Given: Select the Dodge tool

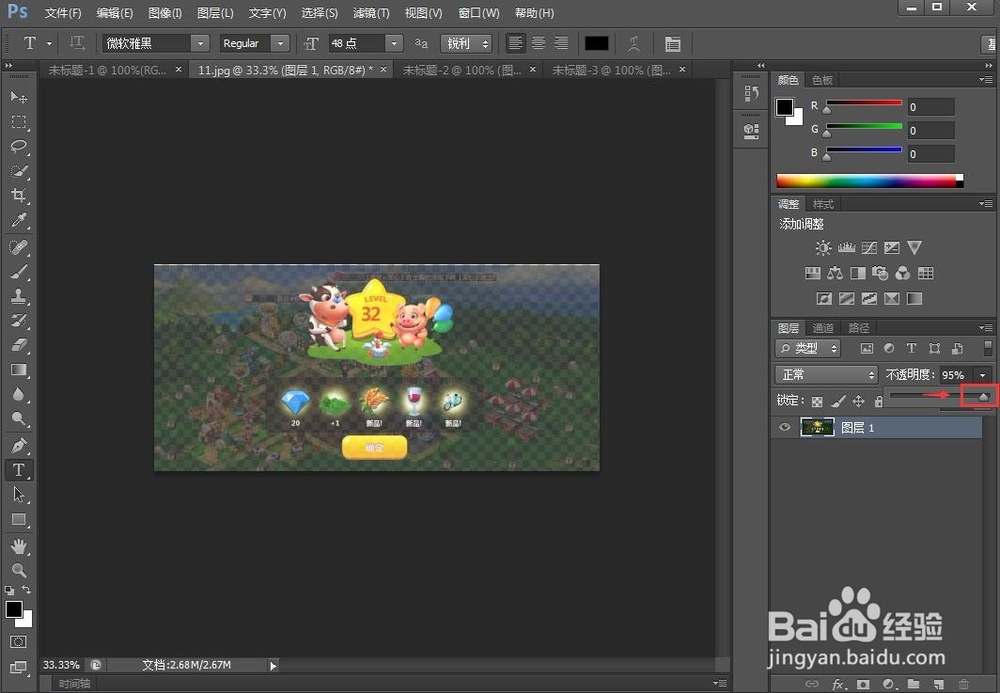Looking at the screenshot, I should (18, 419).
